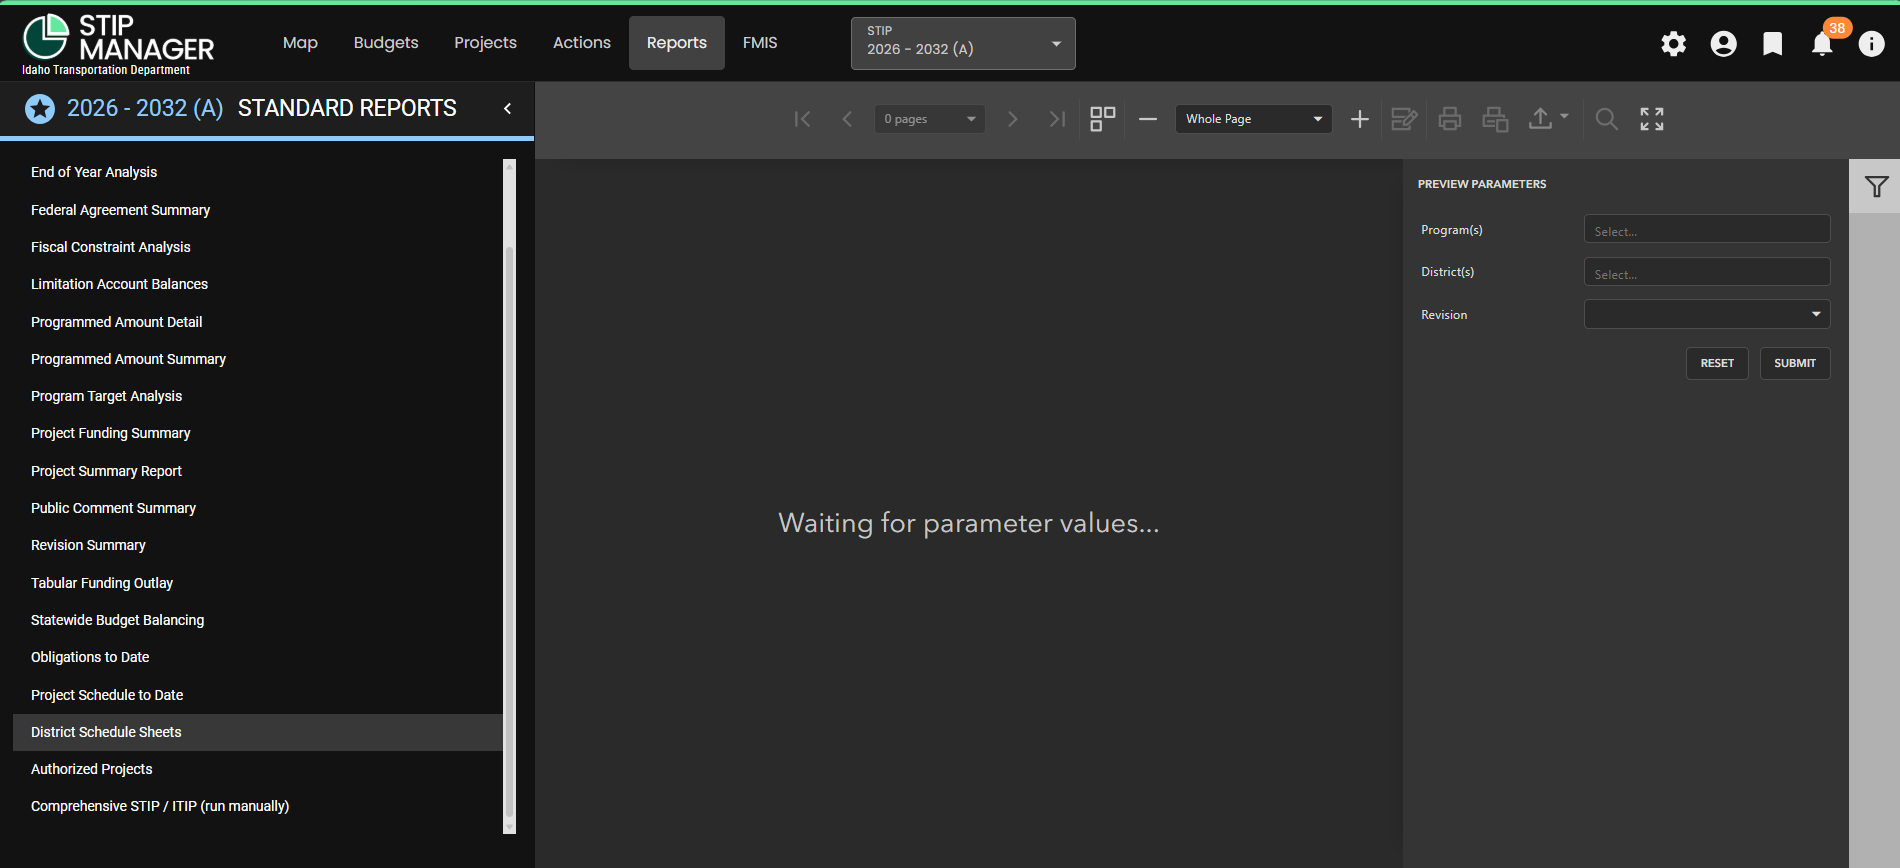Toggle full screen viewer mode

(x=1652, y=119)
